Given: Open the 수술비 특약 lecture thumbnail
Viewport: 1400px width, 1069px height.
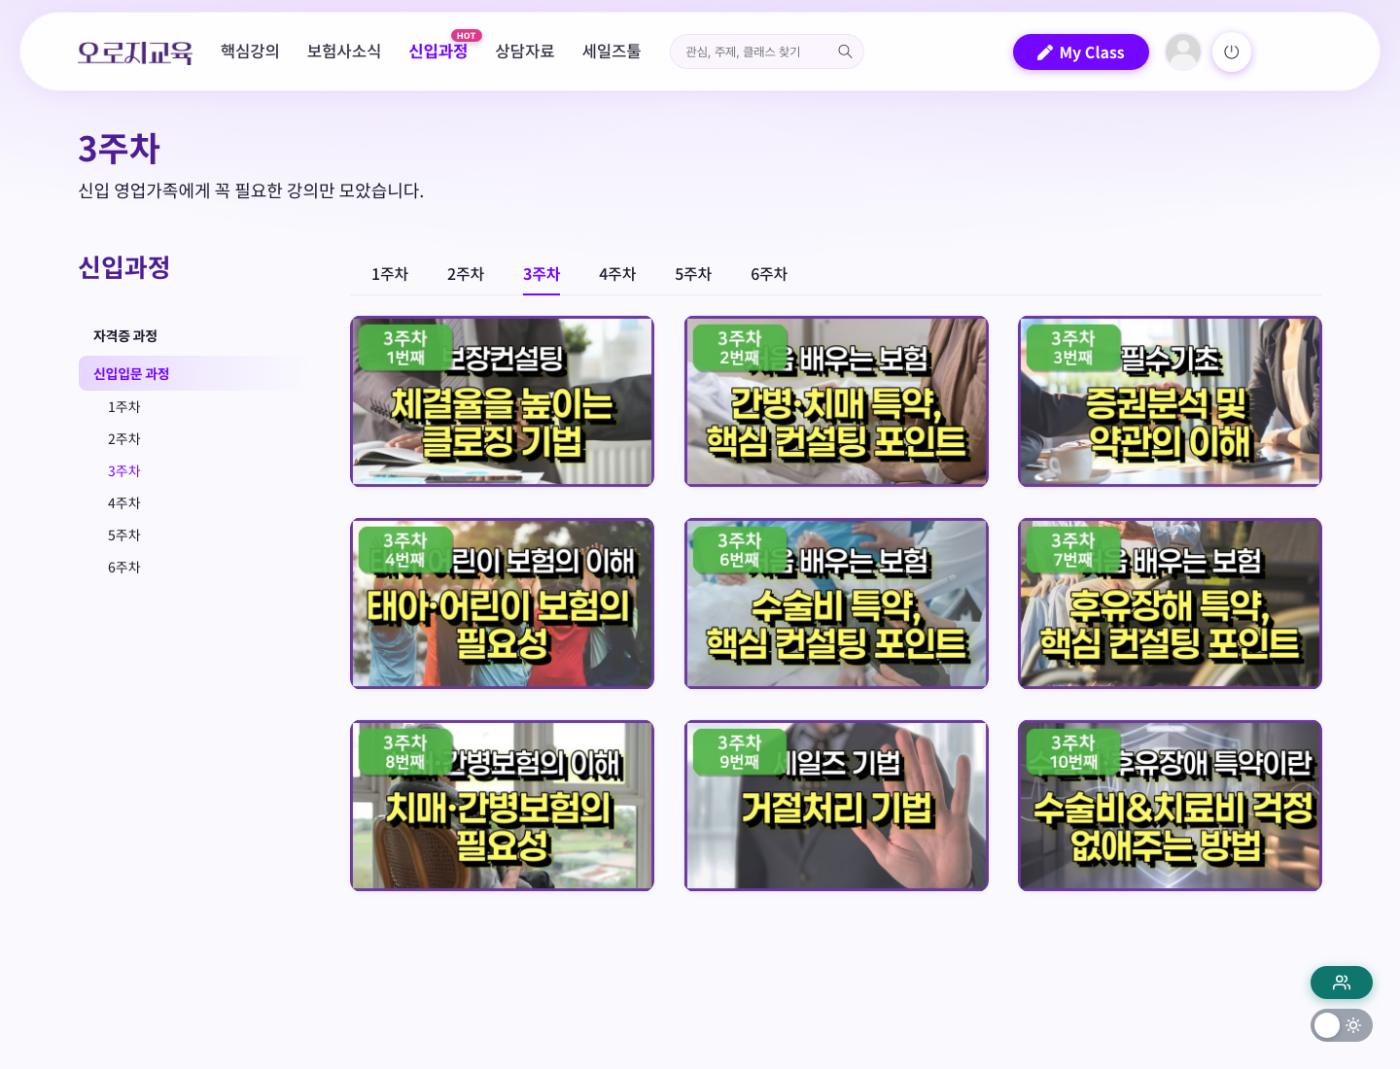Looking at the screenshot, I should pyautogui.click(x=836, y=604).
